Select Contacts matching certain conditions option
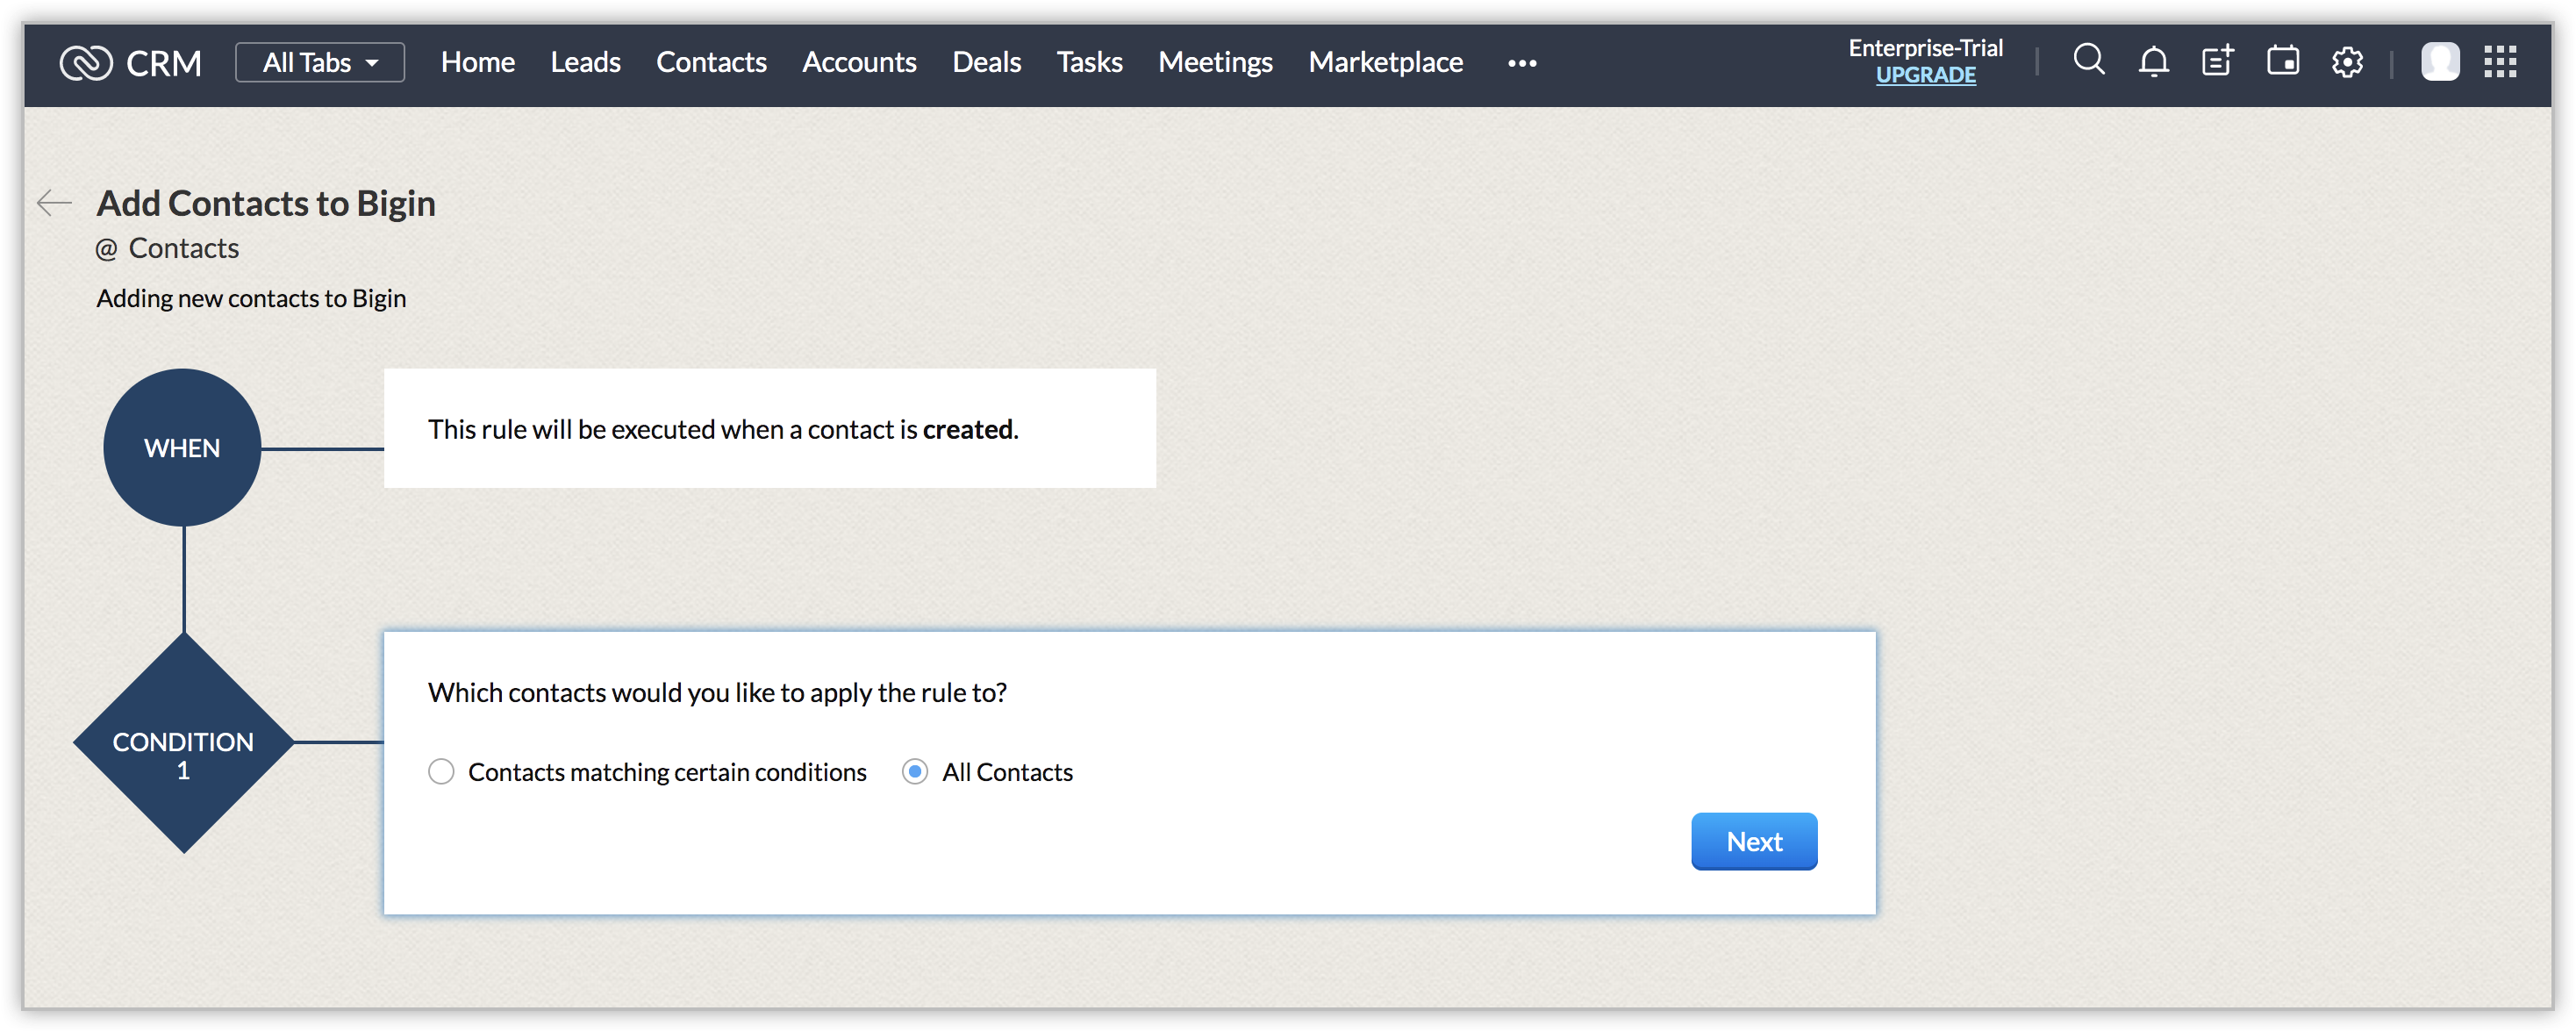The width and height of the screenshot is (2576, 1032). click(x=441, y=772)
